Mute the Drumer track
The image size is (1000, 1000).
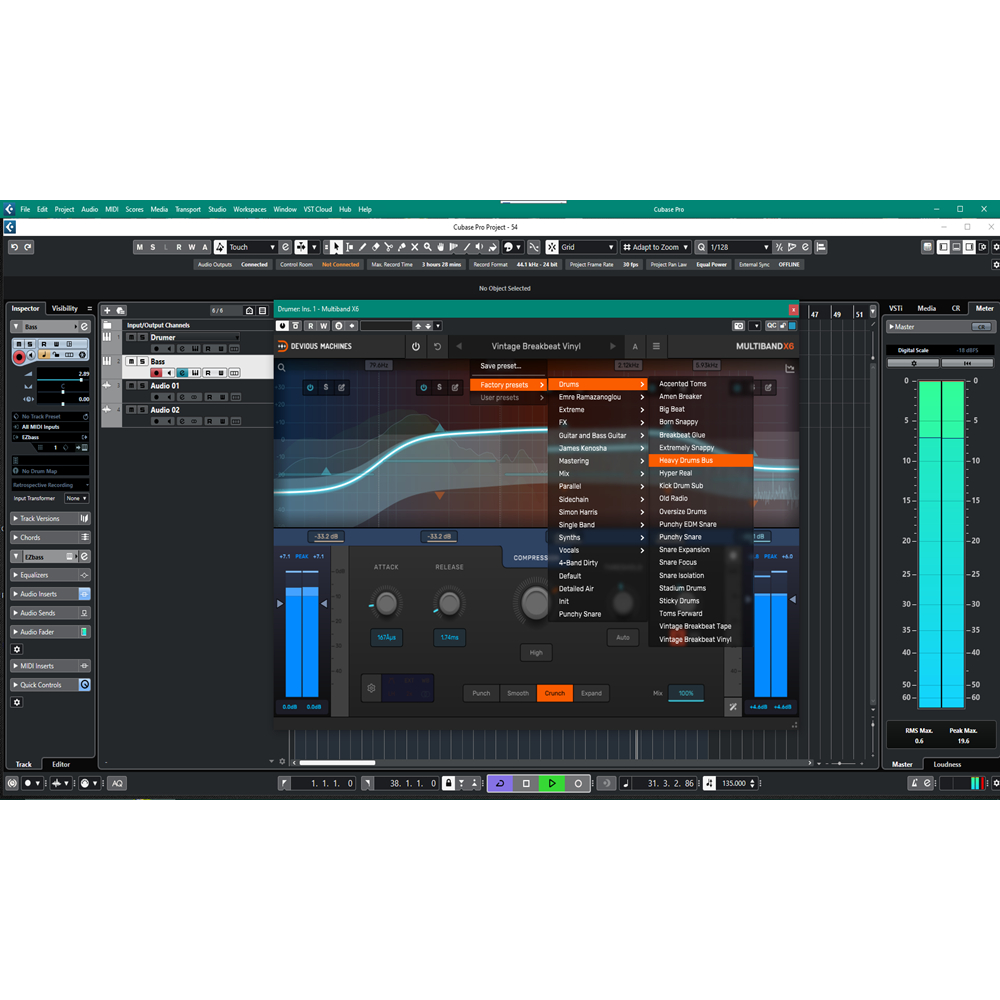pos(131,337)
